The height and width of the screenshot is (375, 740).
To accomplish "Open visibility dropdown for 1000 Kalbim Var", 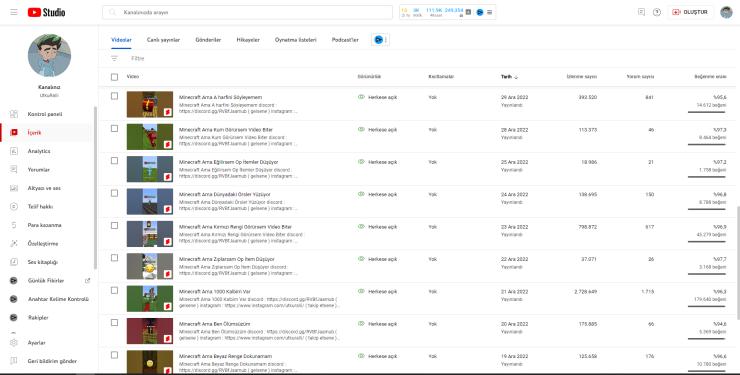I will pyautogui.click(x=378, y=292).
